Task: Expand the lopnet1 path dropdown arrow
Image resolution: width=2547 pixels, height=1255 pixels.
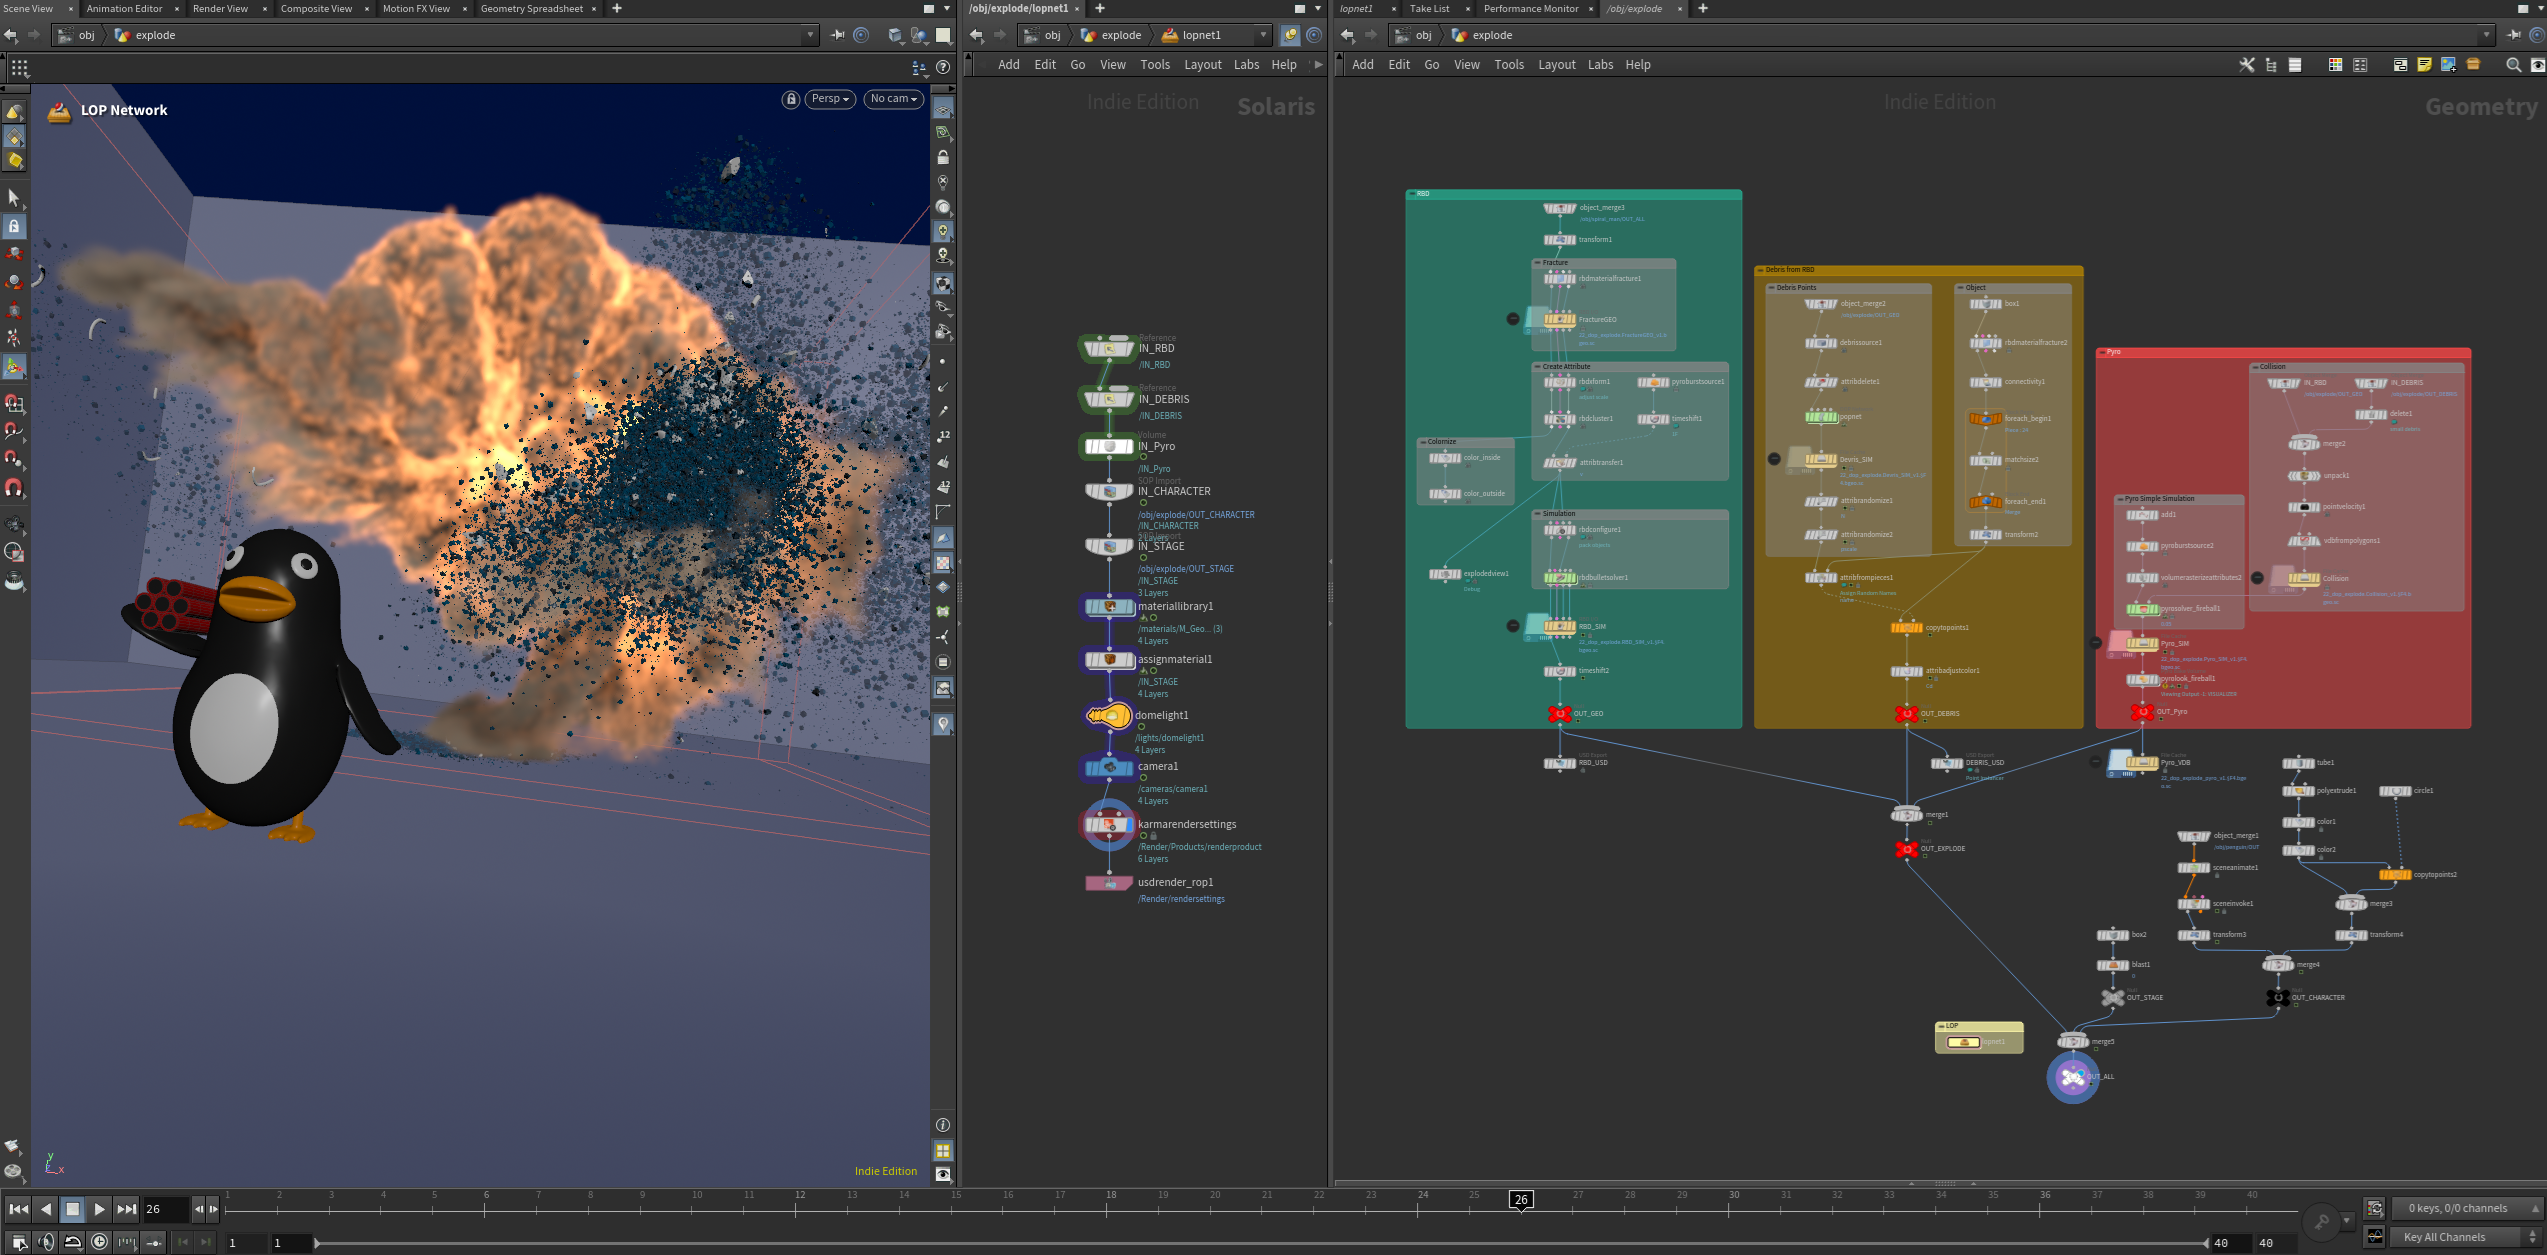Action: tap(1263, 35)
